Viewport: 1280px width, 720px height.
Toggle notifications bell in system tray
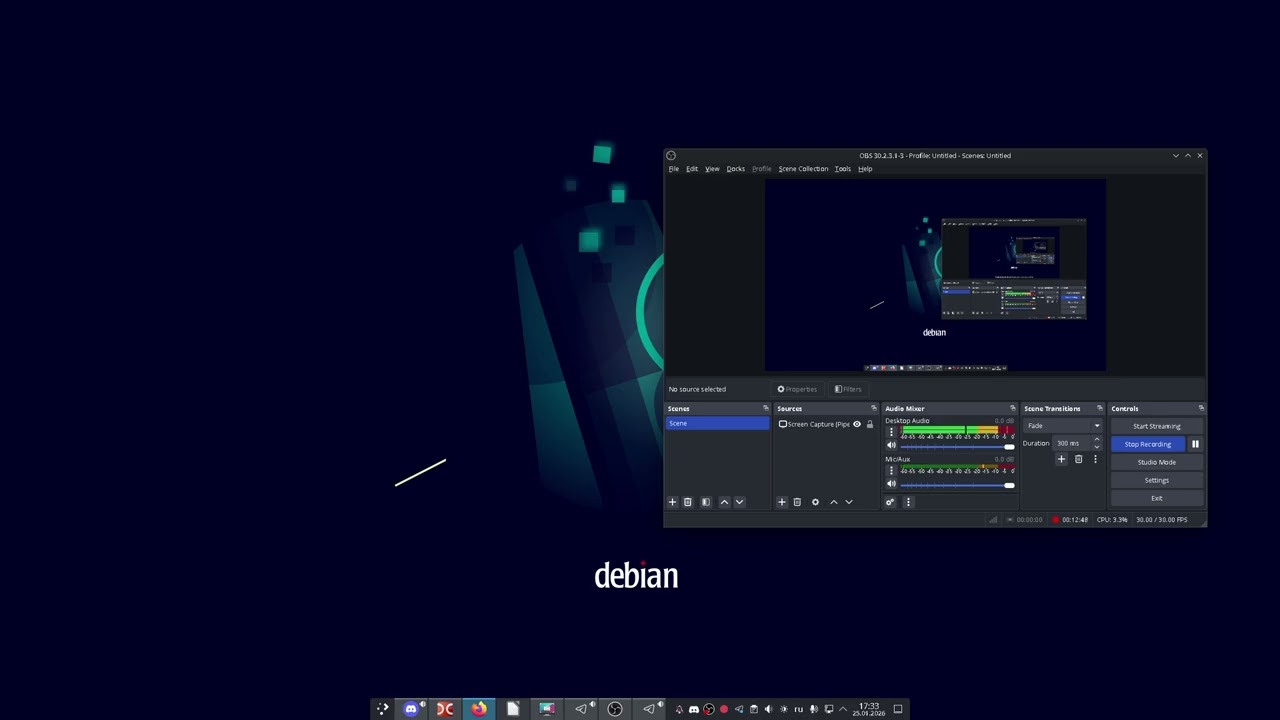pos(679,709)
